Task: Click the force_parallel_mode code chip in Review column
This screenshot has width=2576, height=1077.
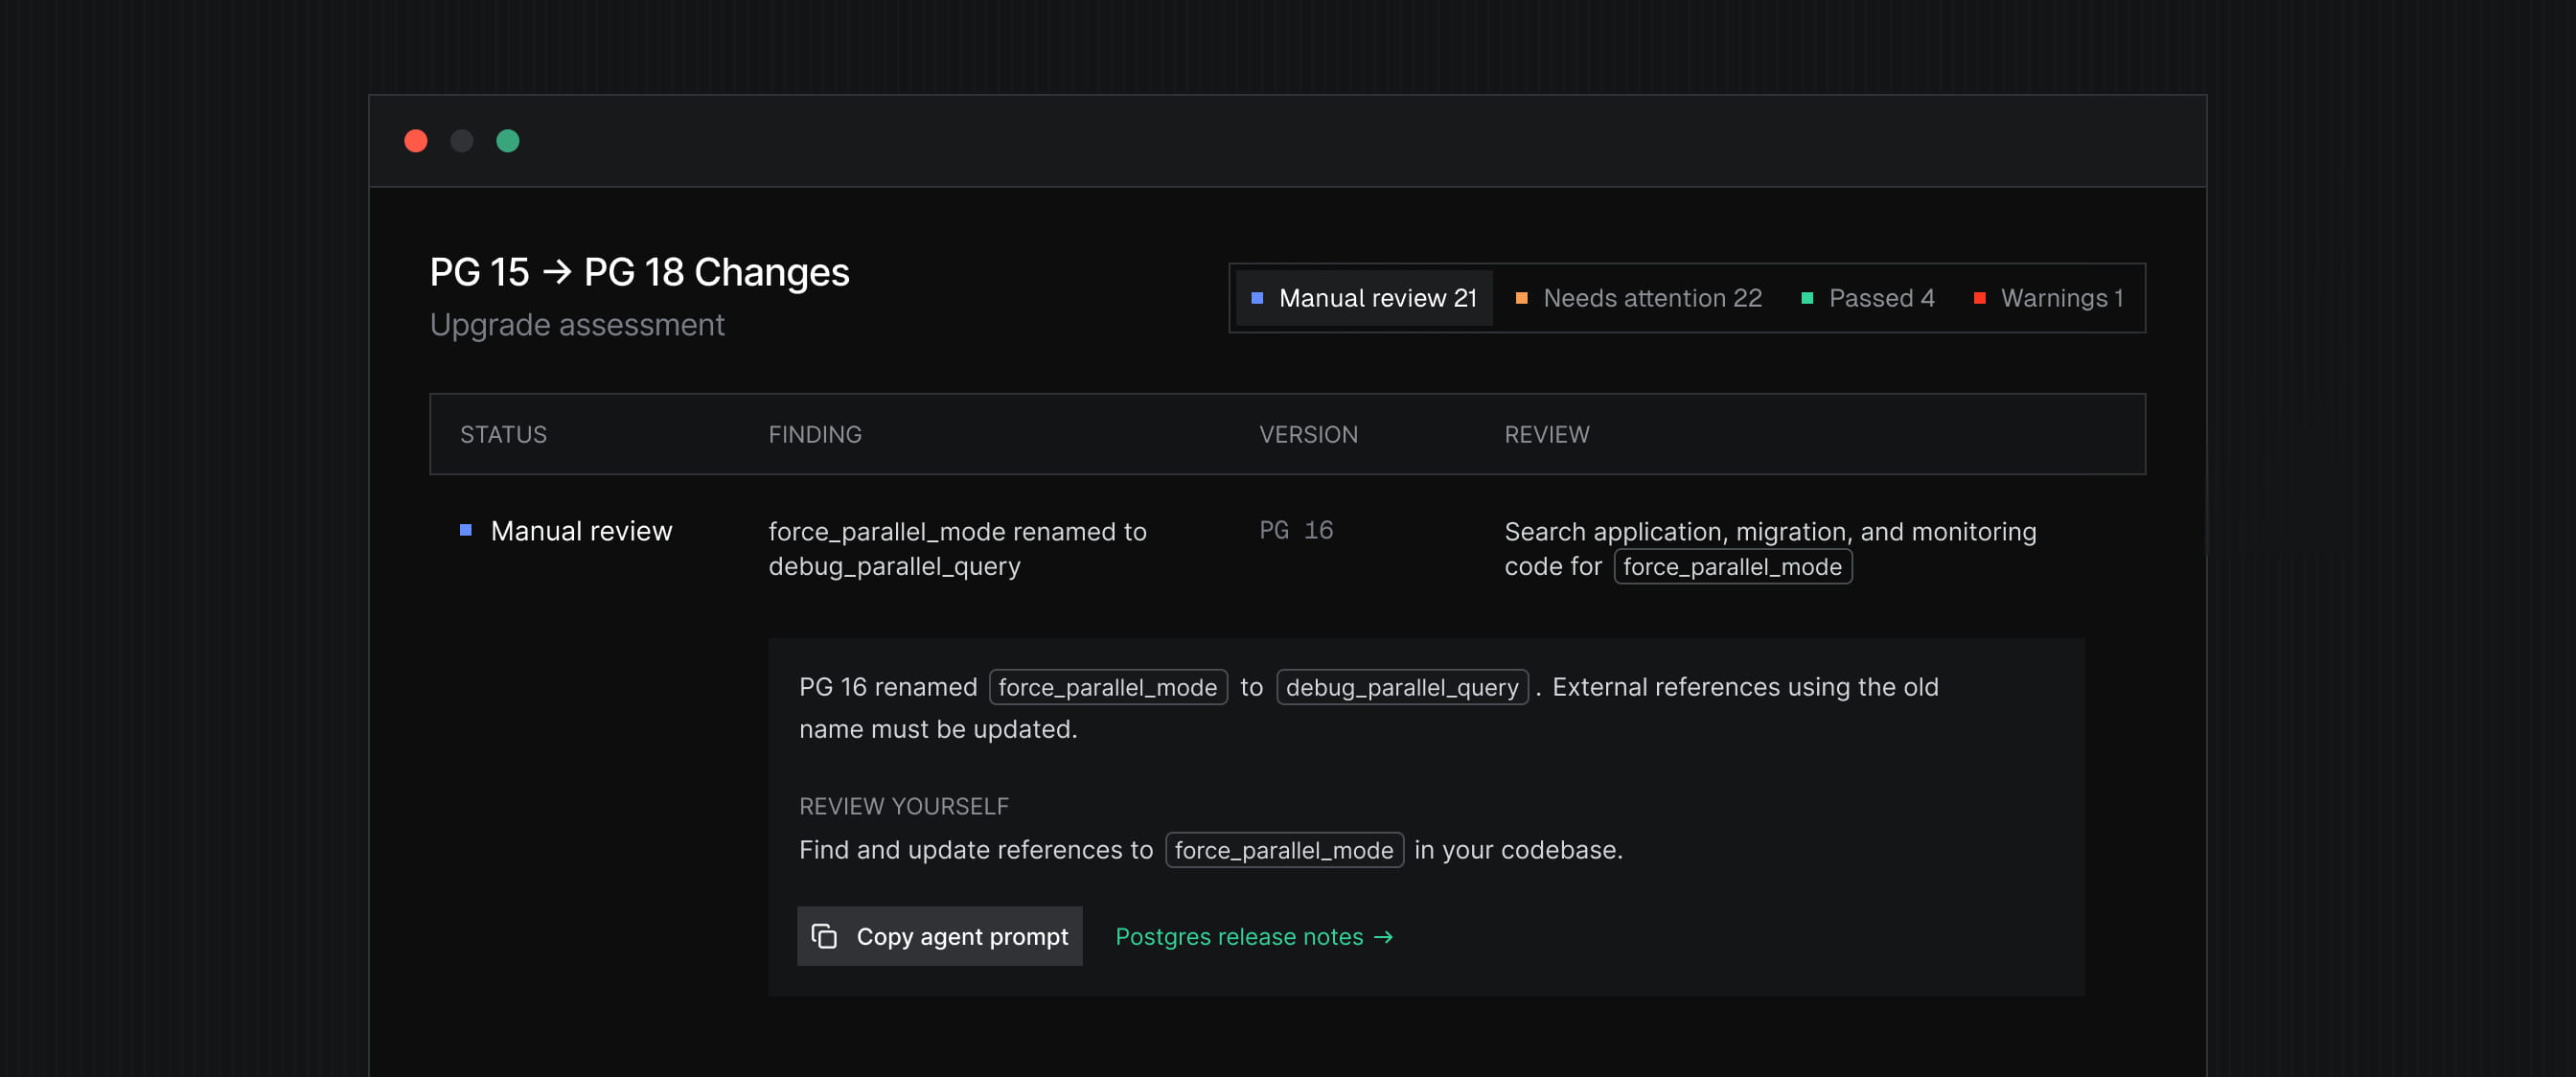Action: coord(1732,567)
